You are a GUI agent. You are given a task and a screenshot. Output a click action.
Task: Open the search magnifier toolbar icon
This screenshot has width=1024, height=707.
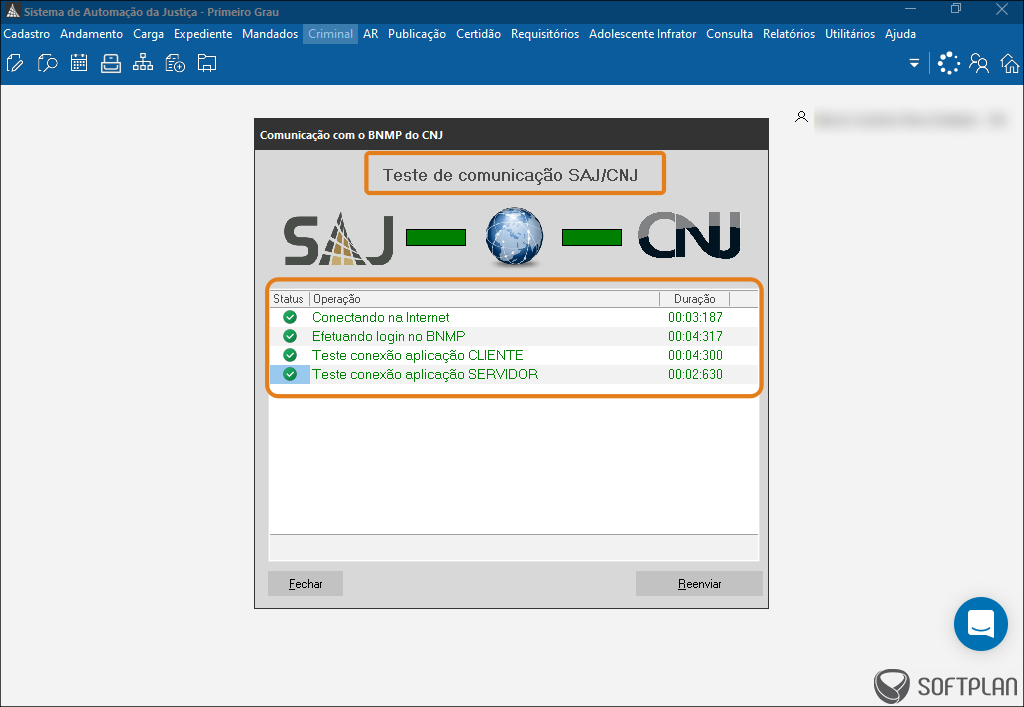[47, 63]
